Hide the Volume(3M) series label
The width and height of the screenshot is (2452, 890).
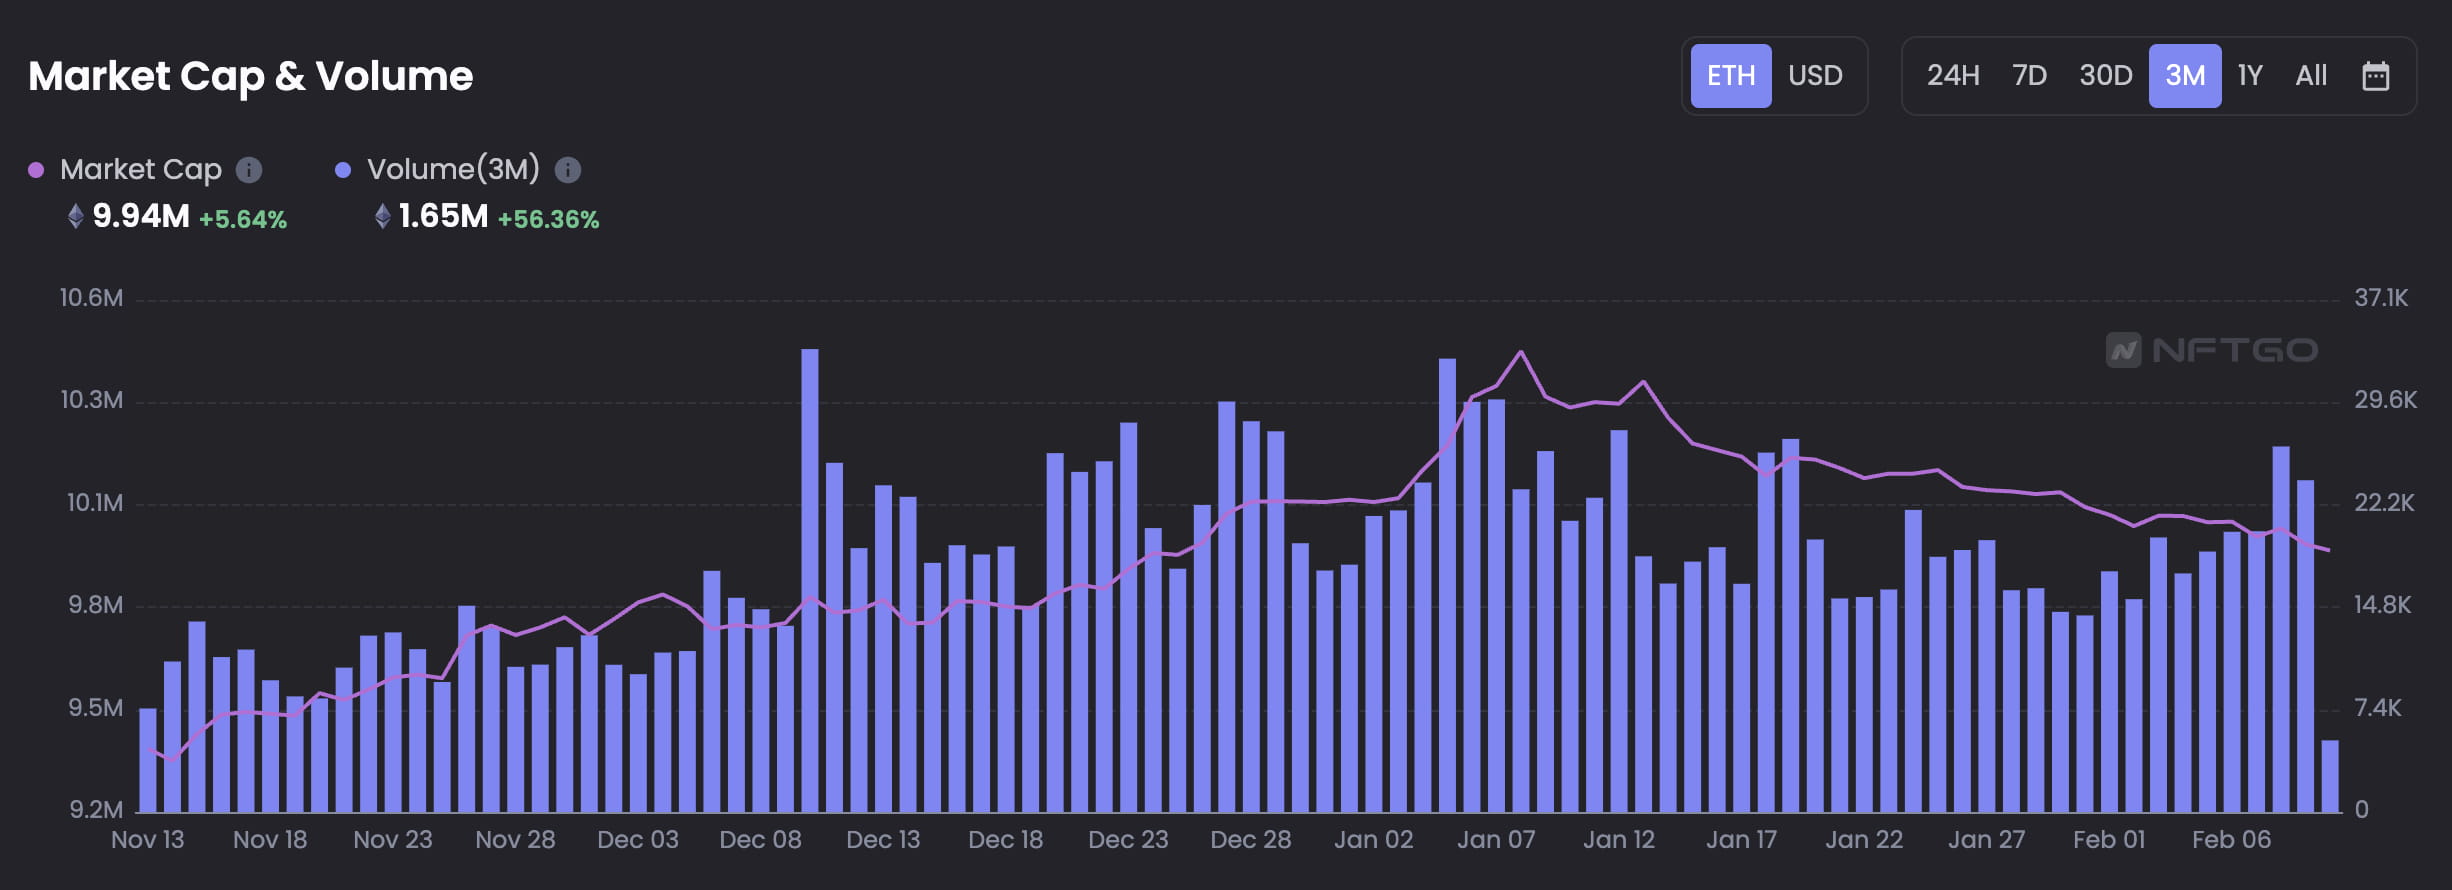click(453, 170)
